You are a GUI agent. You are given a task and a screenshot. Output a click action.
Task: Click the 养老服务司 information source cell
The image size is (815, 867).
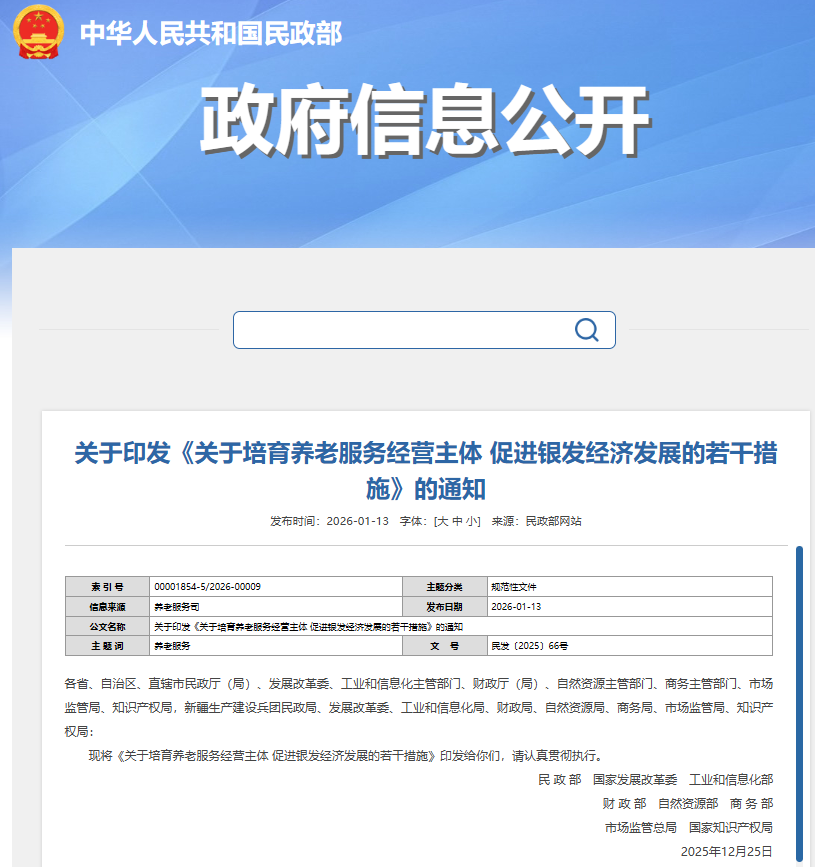pos(173,607)
